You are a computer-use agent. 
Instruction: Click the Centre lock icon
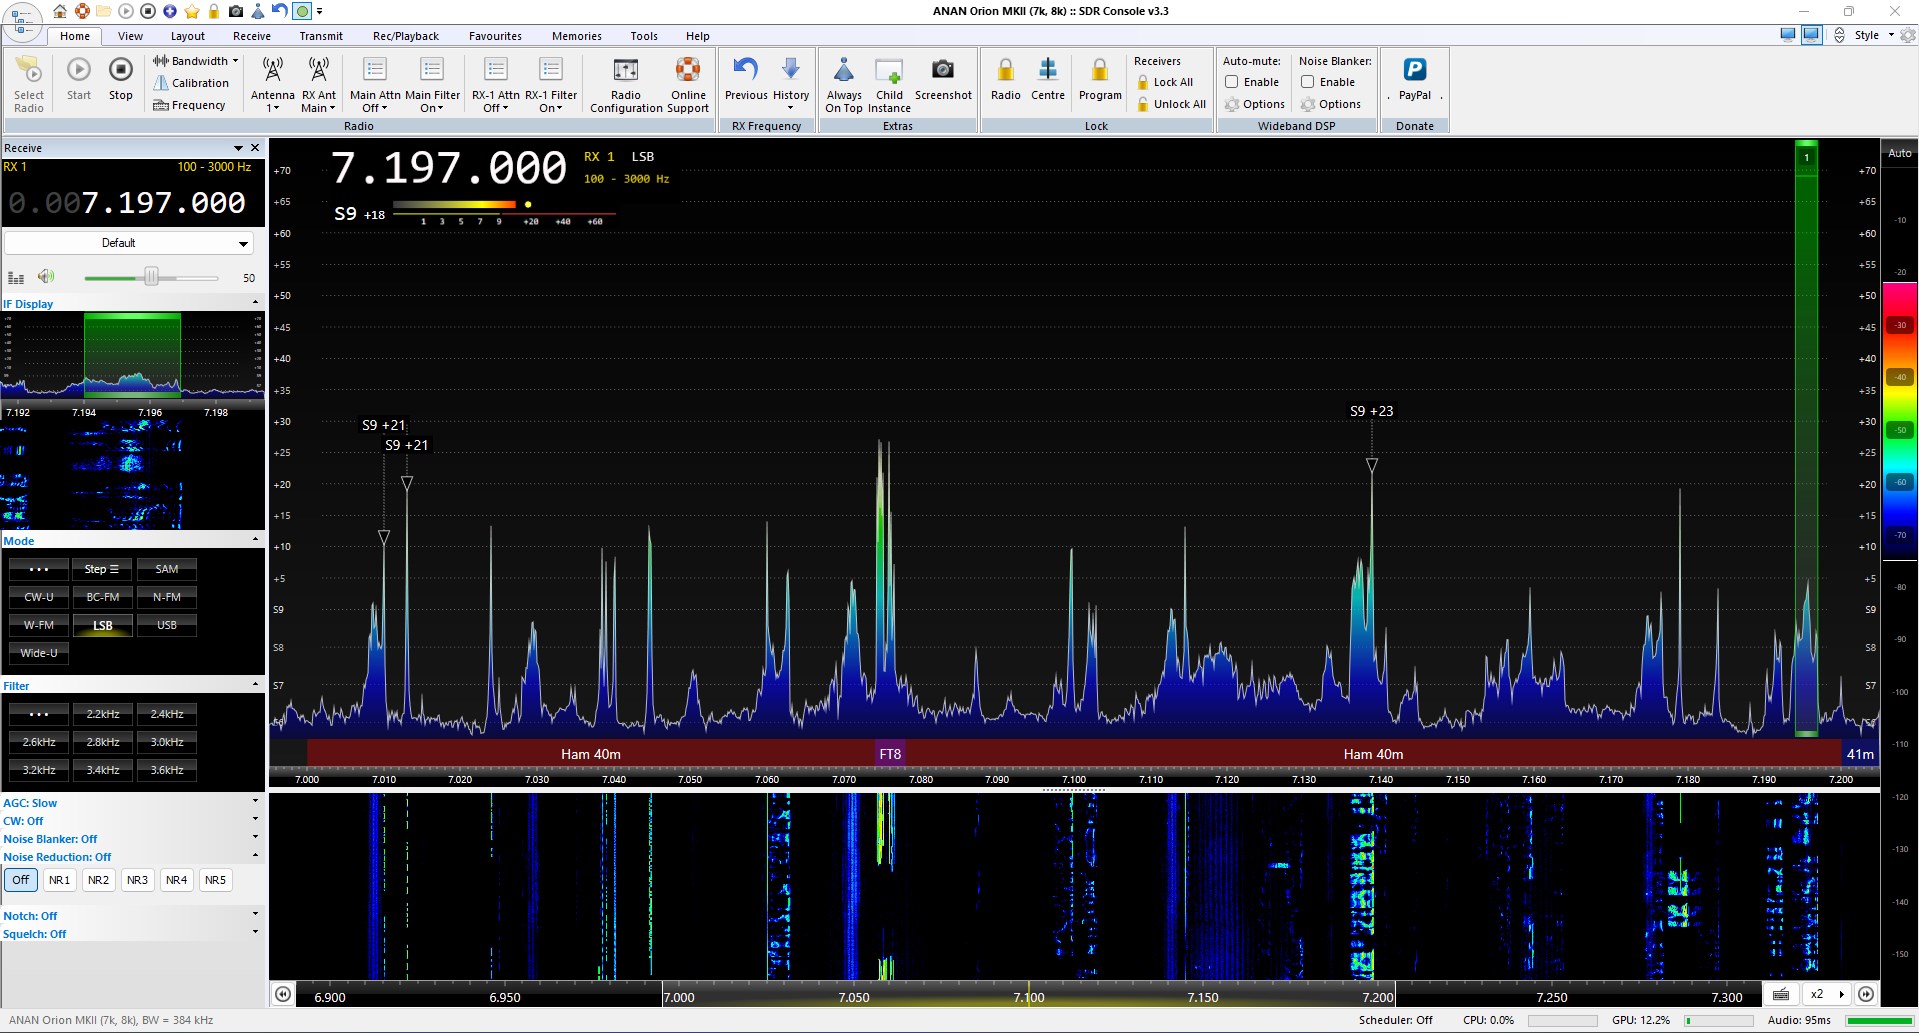pyautogui.click(x=1048, y=79)
